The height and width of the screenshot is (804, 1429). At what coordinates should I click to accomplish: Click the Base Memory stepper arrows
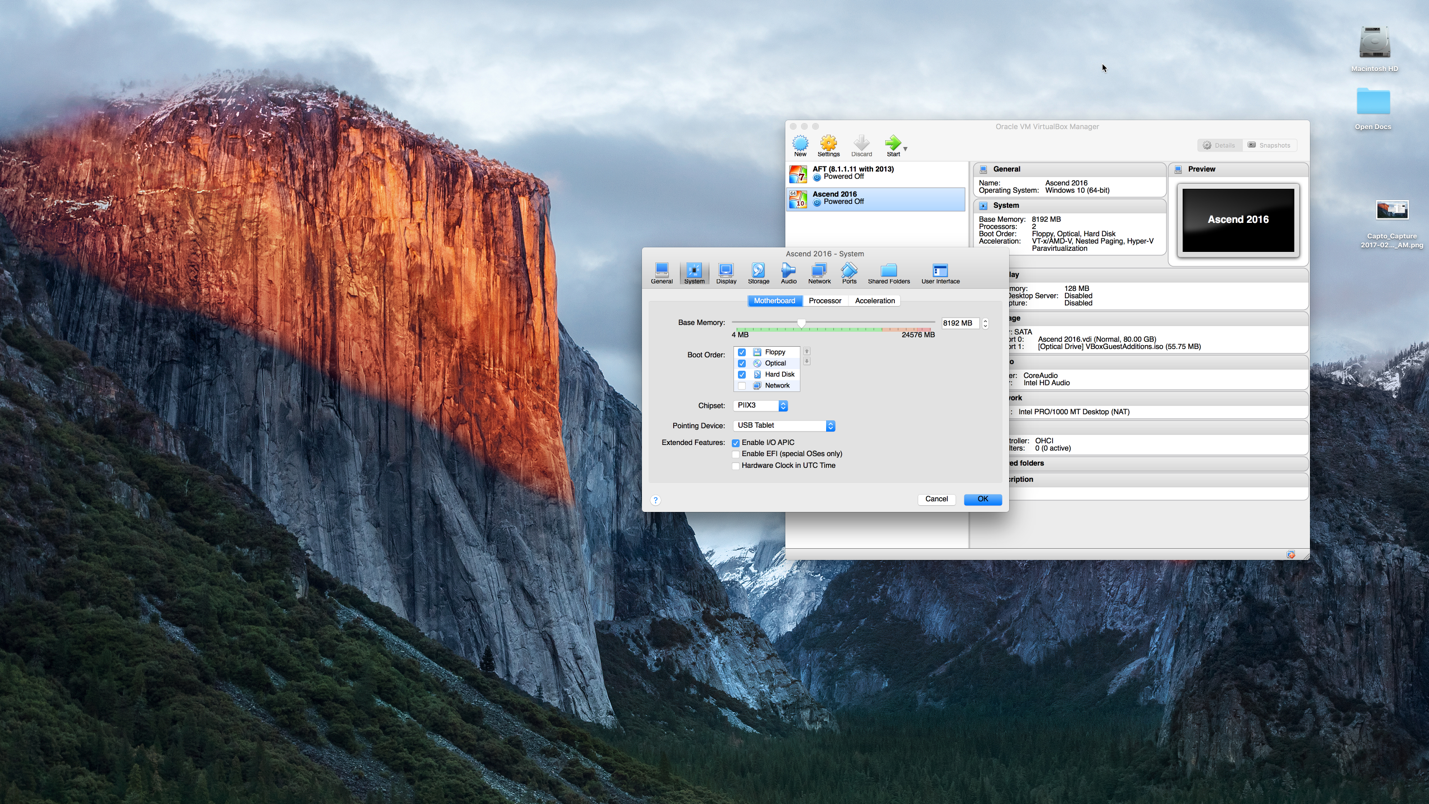pos(985,323)
